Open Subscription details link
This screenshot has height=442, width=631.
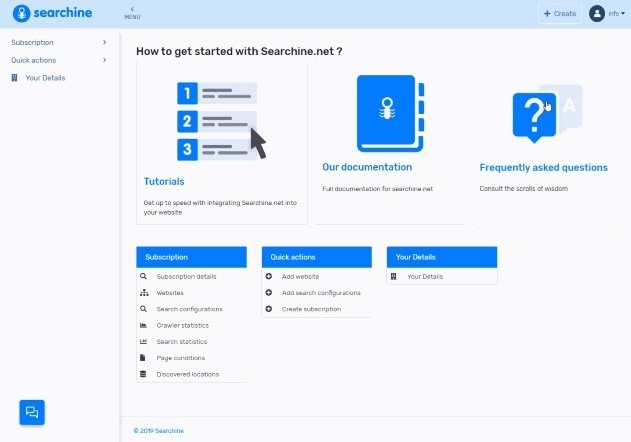tap(186, 277)
